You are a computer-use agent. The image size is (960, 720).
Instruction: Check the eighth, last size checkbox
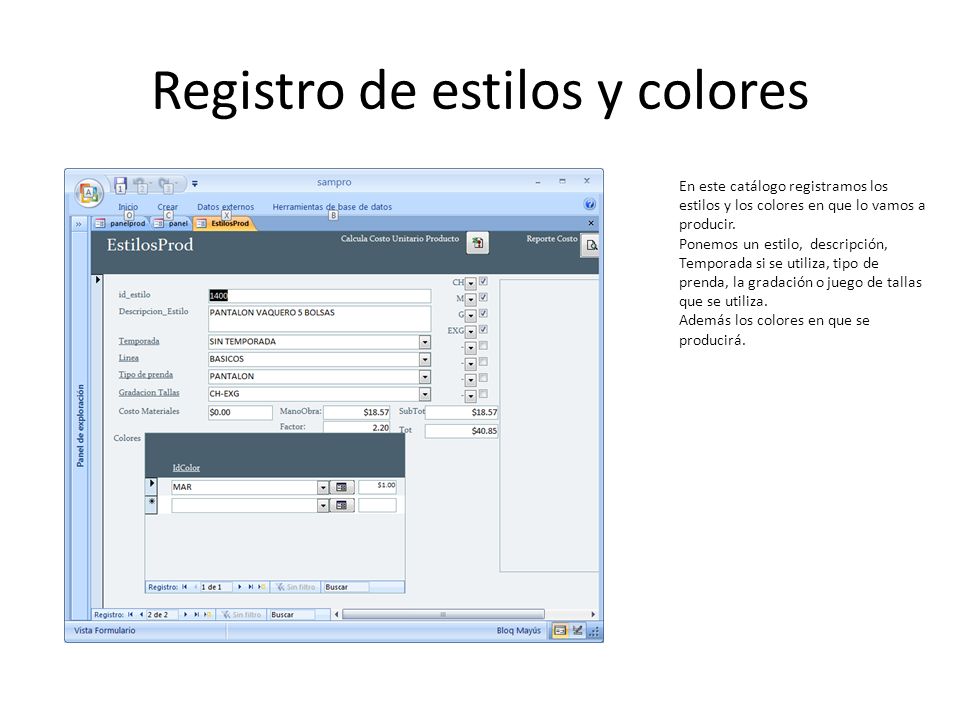click(483, 394)
